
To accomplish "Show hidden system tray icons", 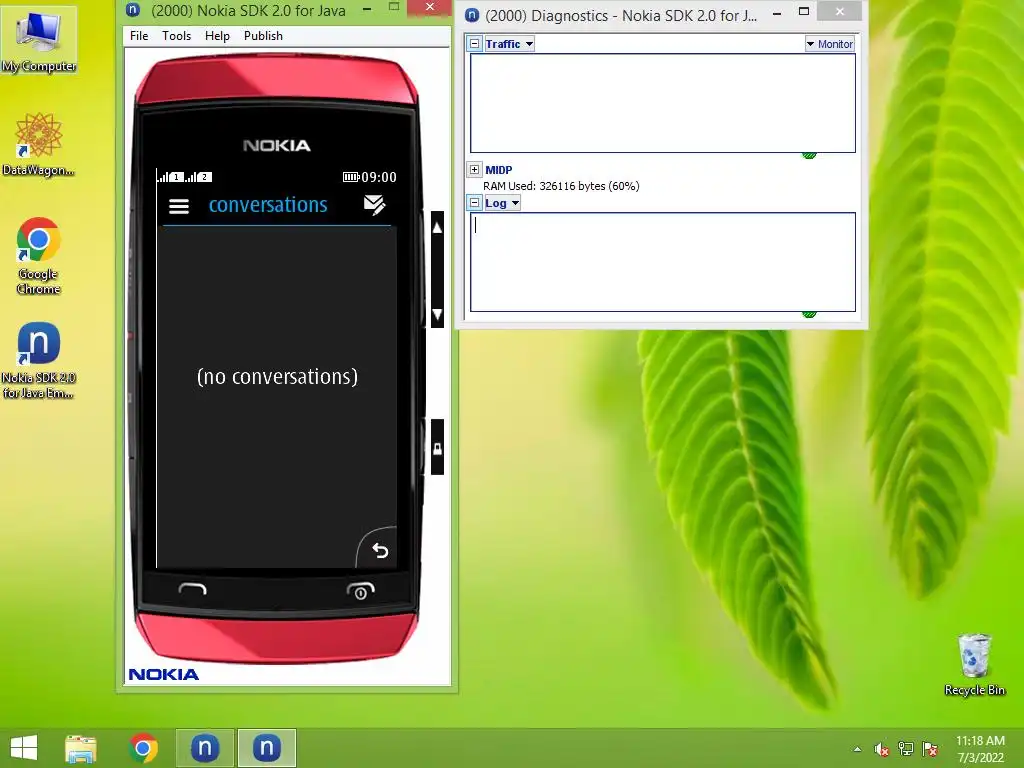I will click(857, 749).
